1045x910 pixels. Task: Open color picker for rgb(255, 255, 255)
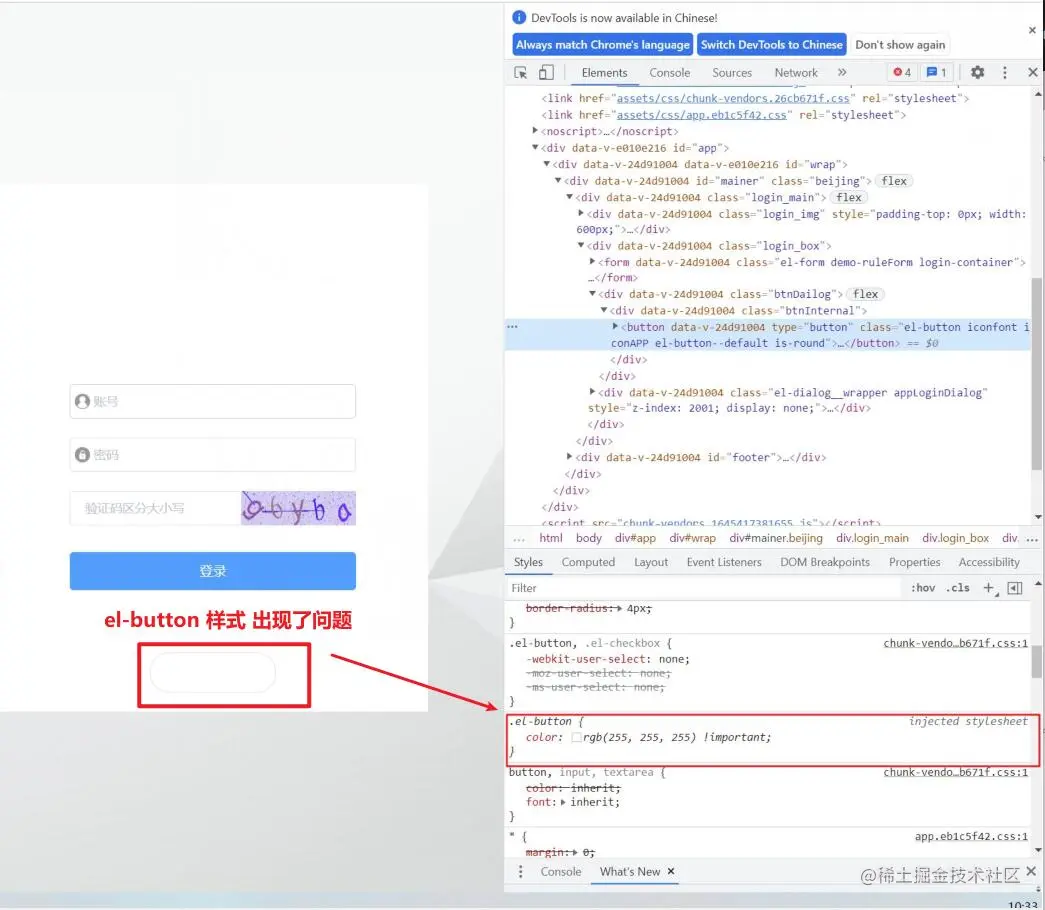[576, 737]
